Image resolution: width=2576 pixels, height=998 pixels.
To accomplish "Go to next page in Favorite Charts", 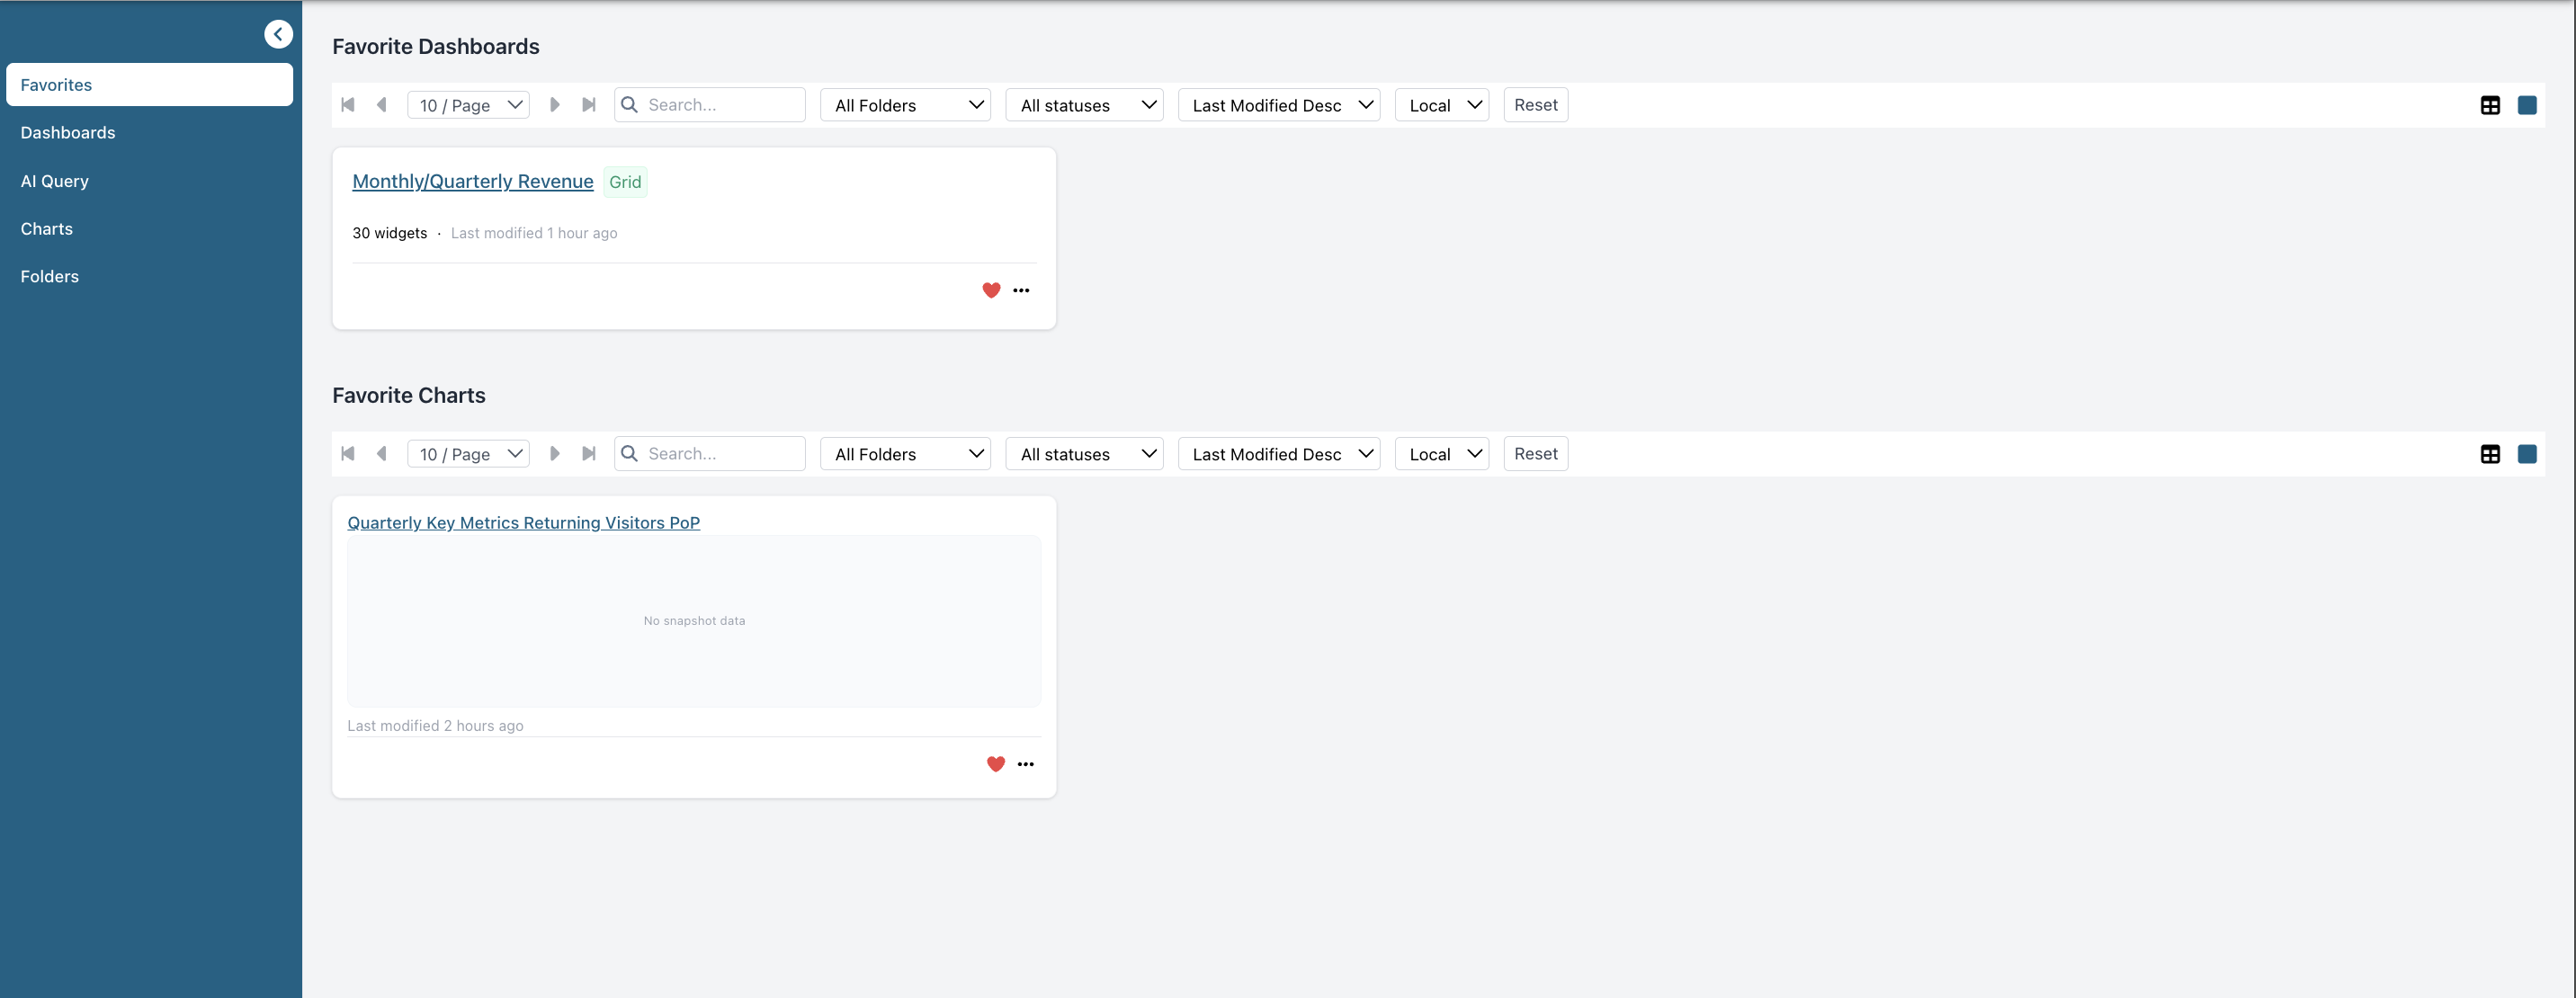I will point(555,454).
